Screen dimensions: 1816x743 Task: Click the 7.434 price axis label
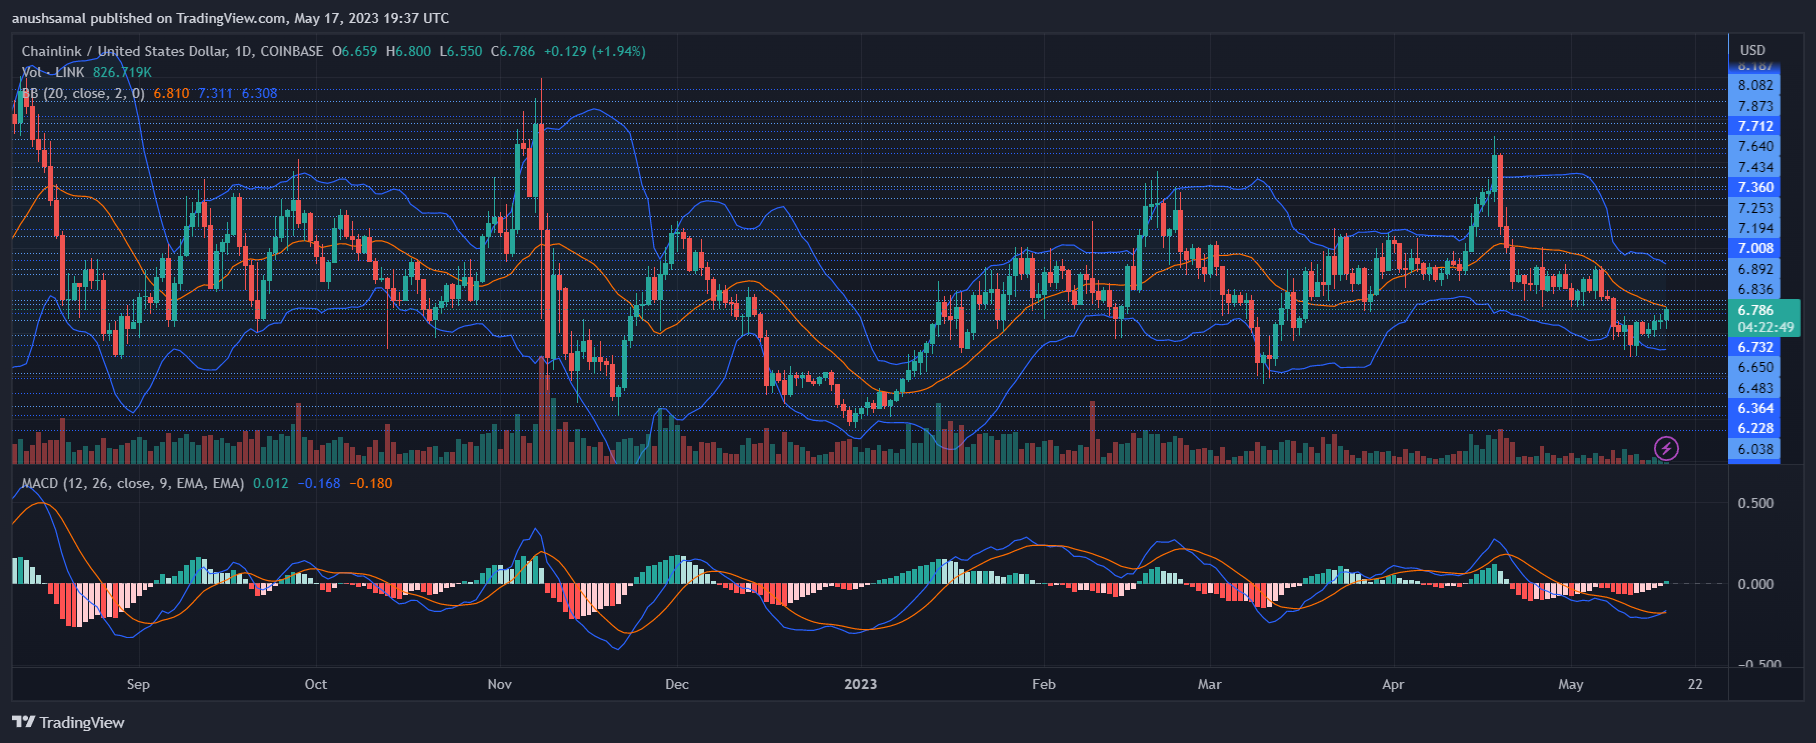[1756, 167]
